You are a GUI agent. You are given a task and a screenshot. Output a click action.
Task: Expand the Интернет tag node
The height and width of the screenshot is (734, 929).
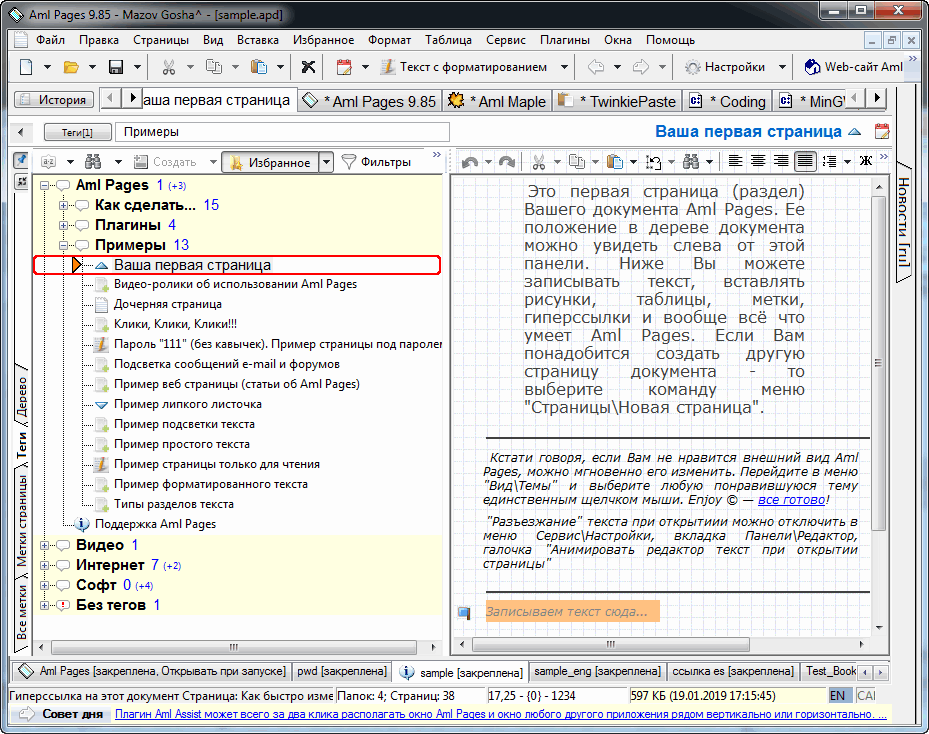[44, 565]
